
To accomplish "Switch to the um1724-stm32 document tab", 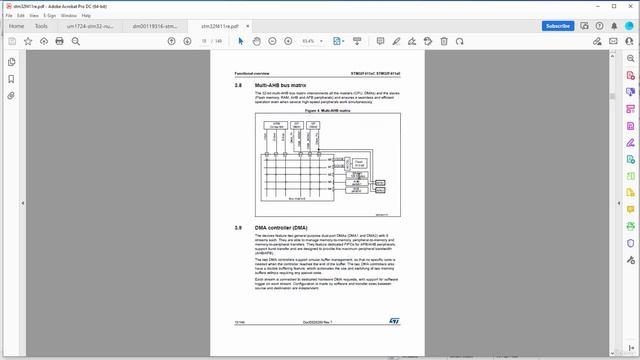I will (90, 26).
